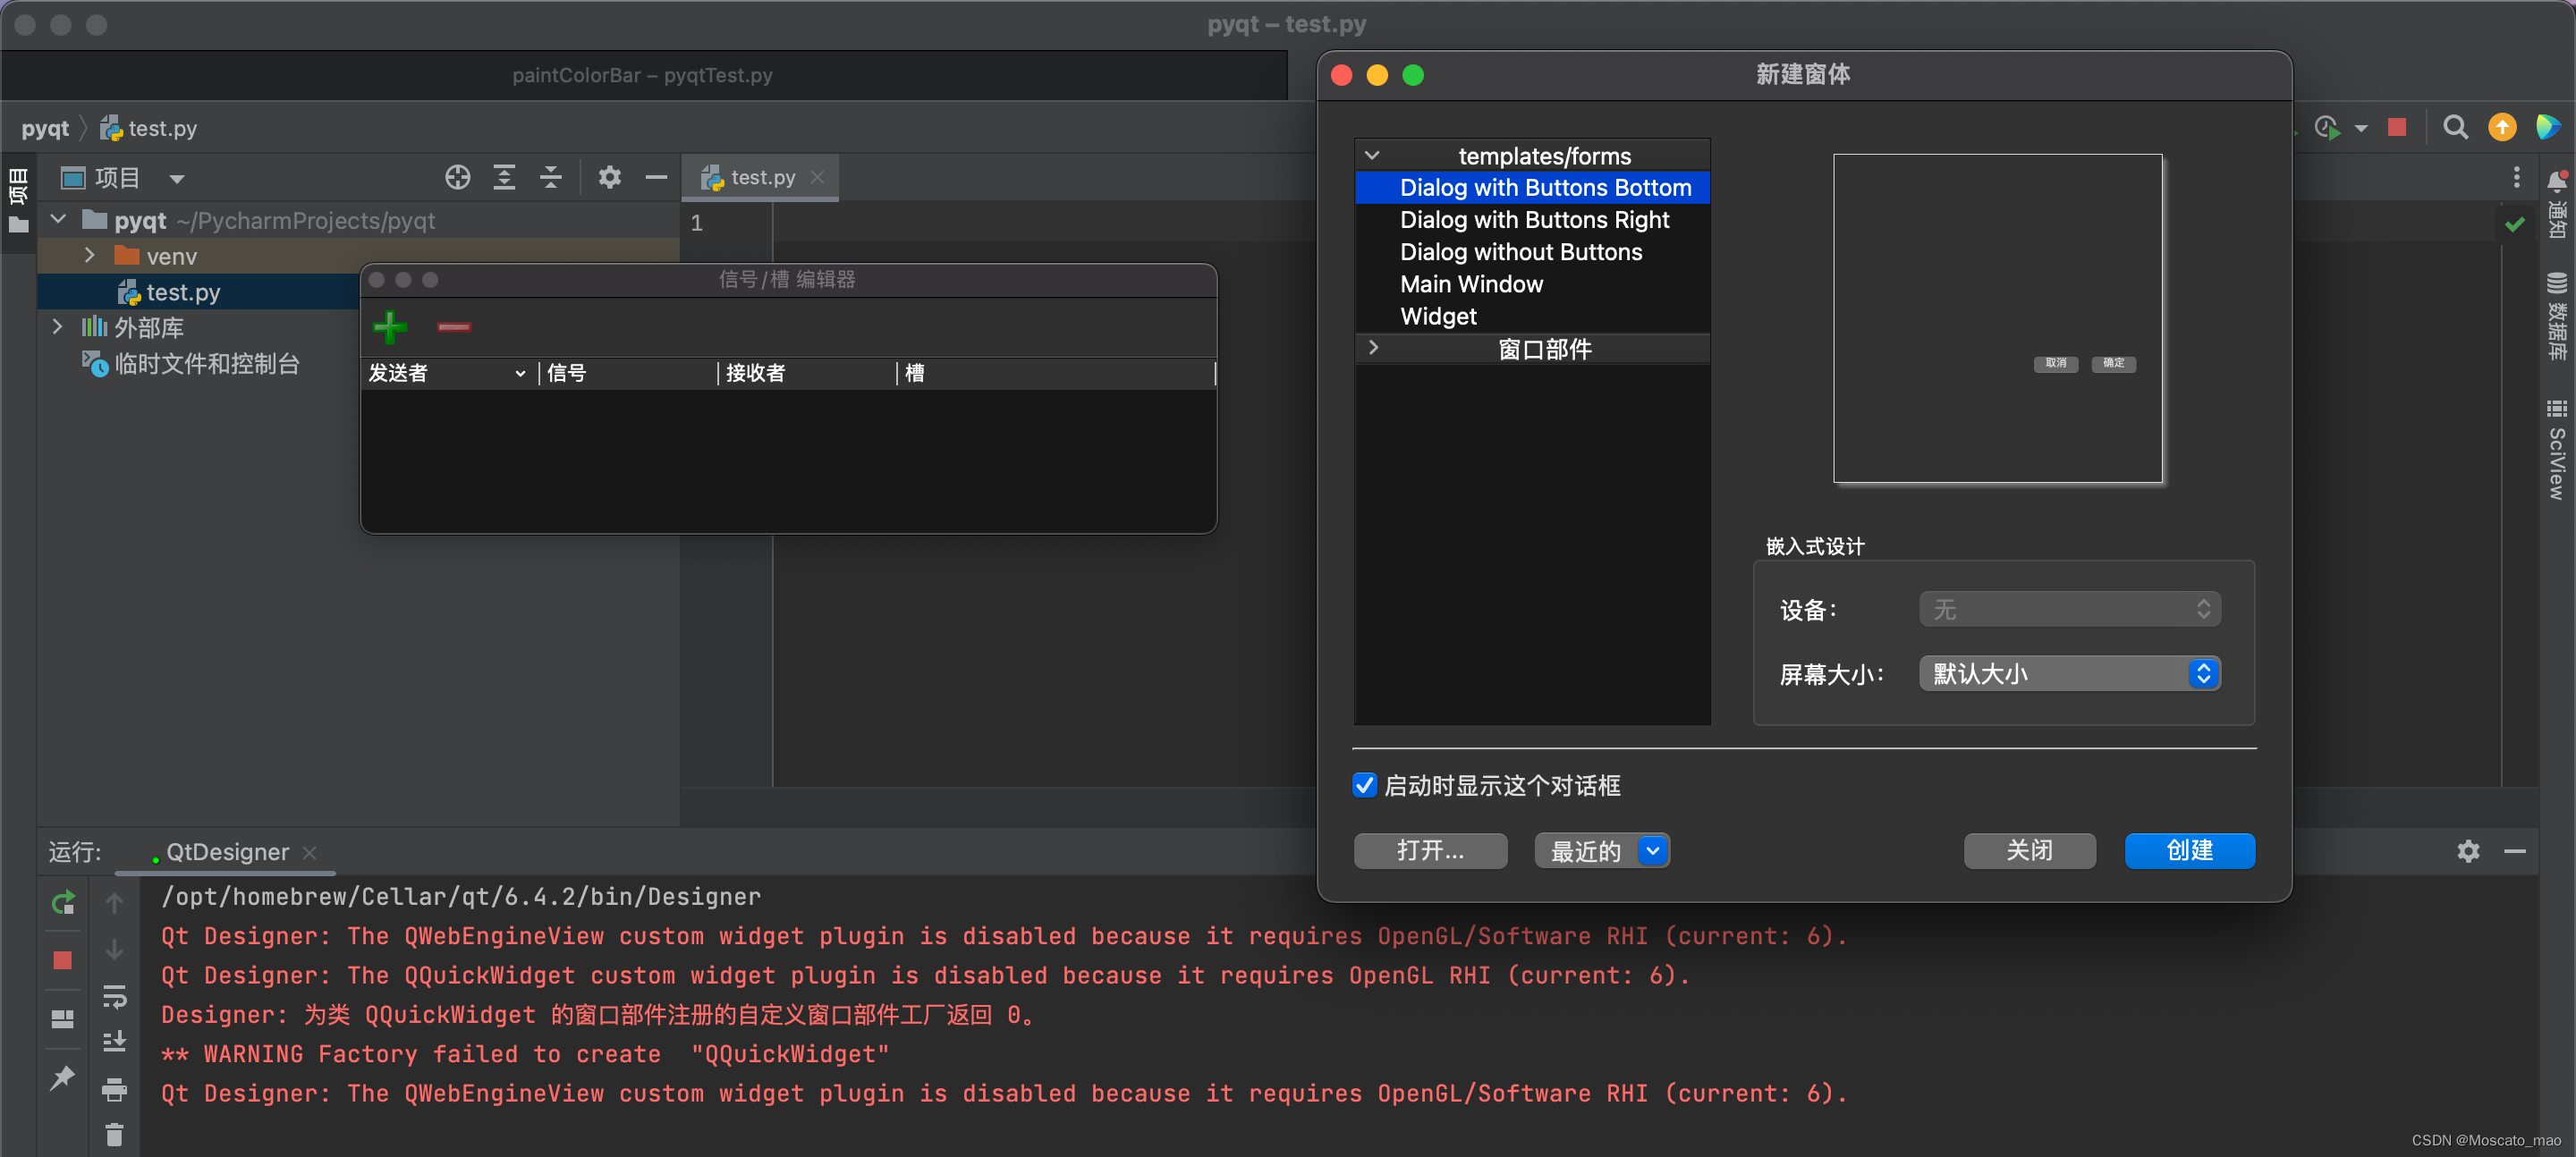
Task: Open project panel settings gear
Action: (x=609, y=177)
